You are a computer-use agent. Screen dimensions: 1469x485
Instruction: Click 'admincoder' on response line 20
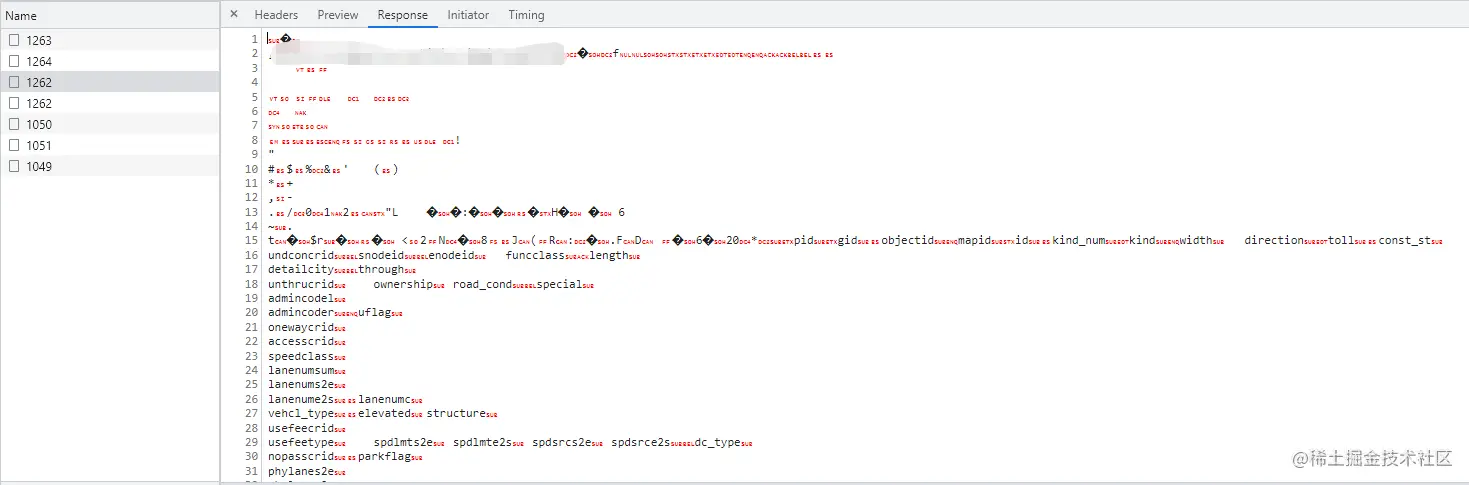click(x=301, y=313)
